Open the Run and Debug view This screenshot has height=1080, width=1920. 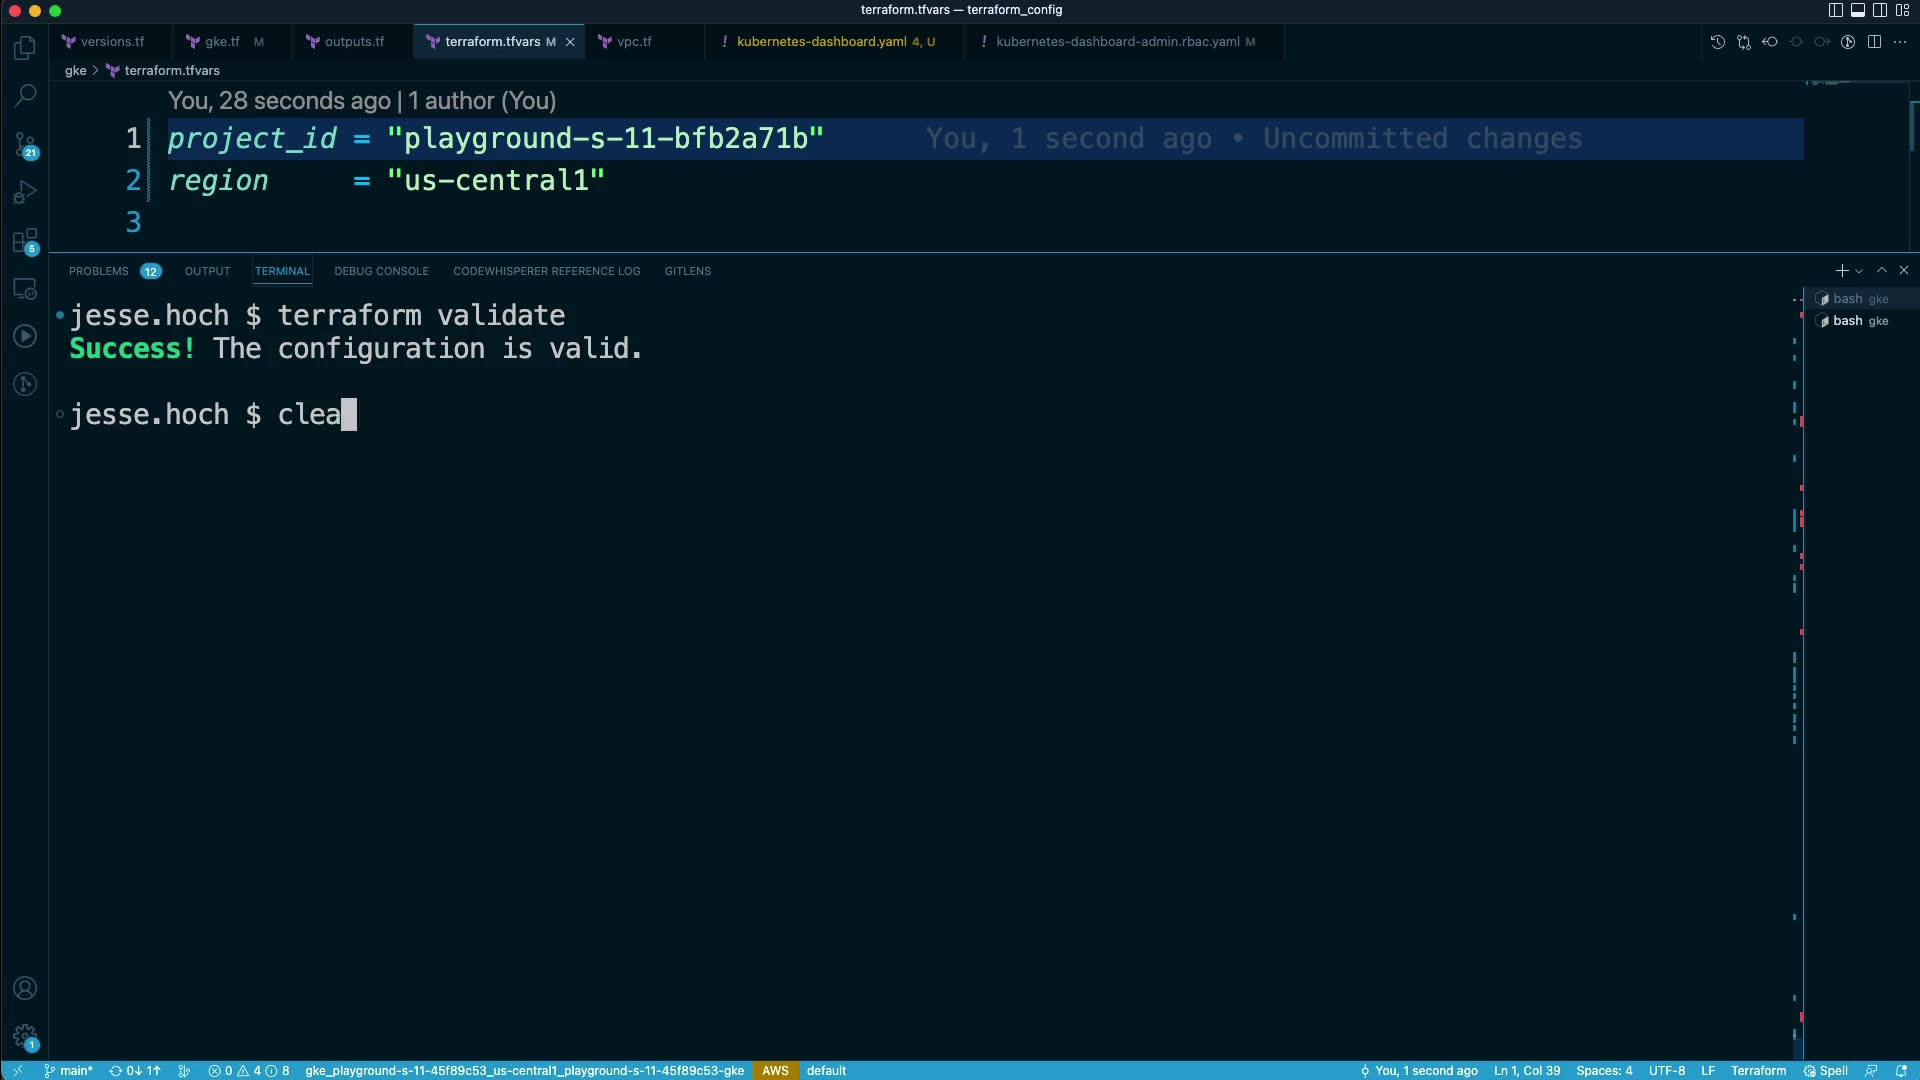[x=25, y=192]
